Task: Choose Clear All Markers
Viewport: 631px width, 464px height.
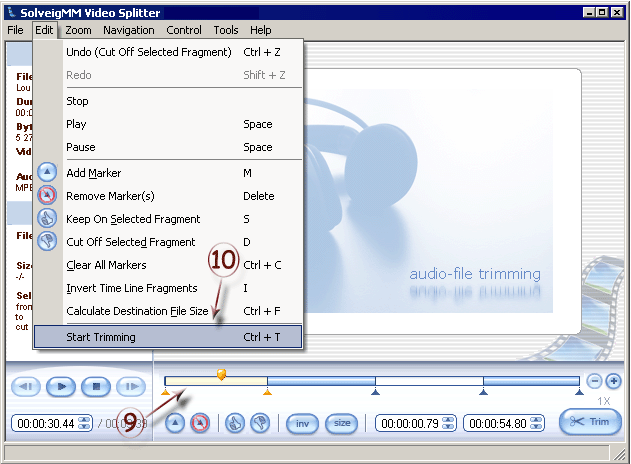Action: pyautogui.click(x=168, y=265)
